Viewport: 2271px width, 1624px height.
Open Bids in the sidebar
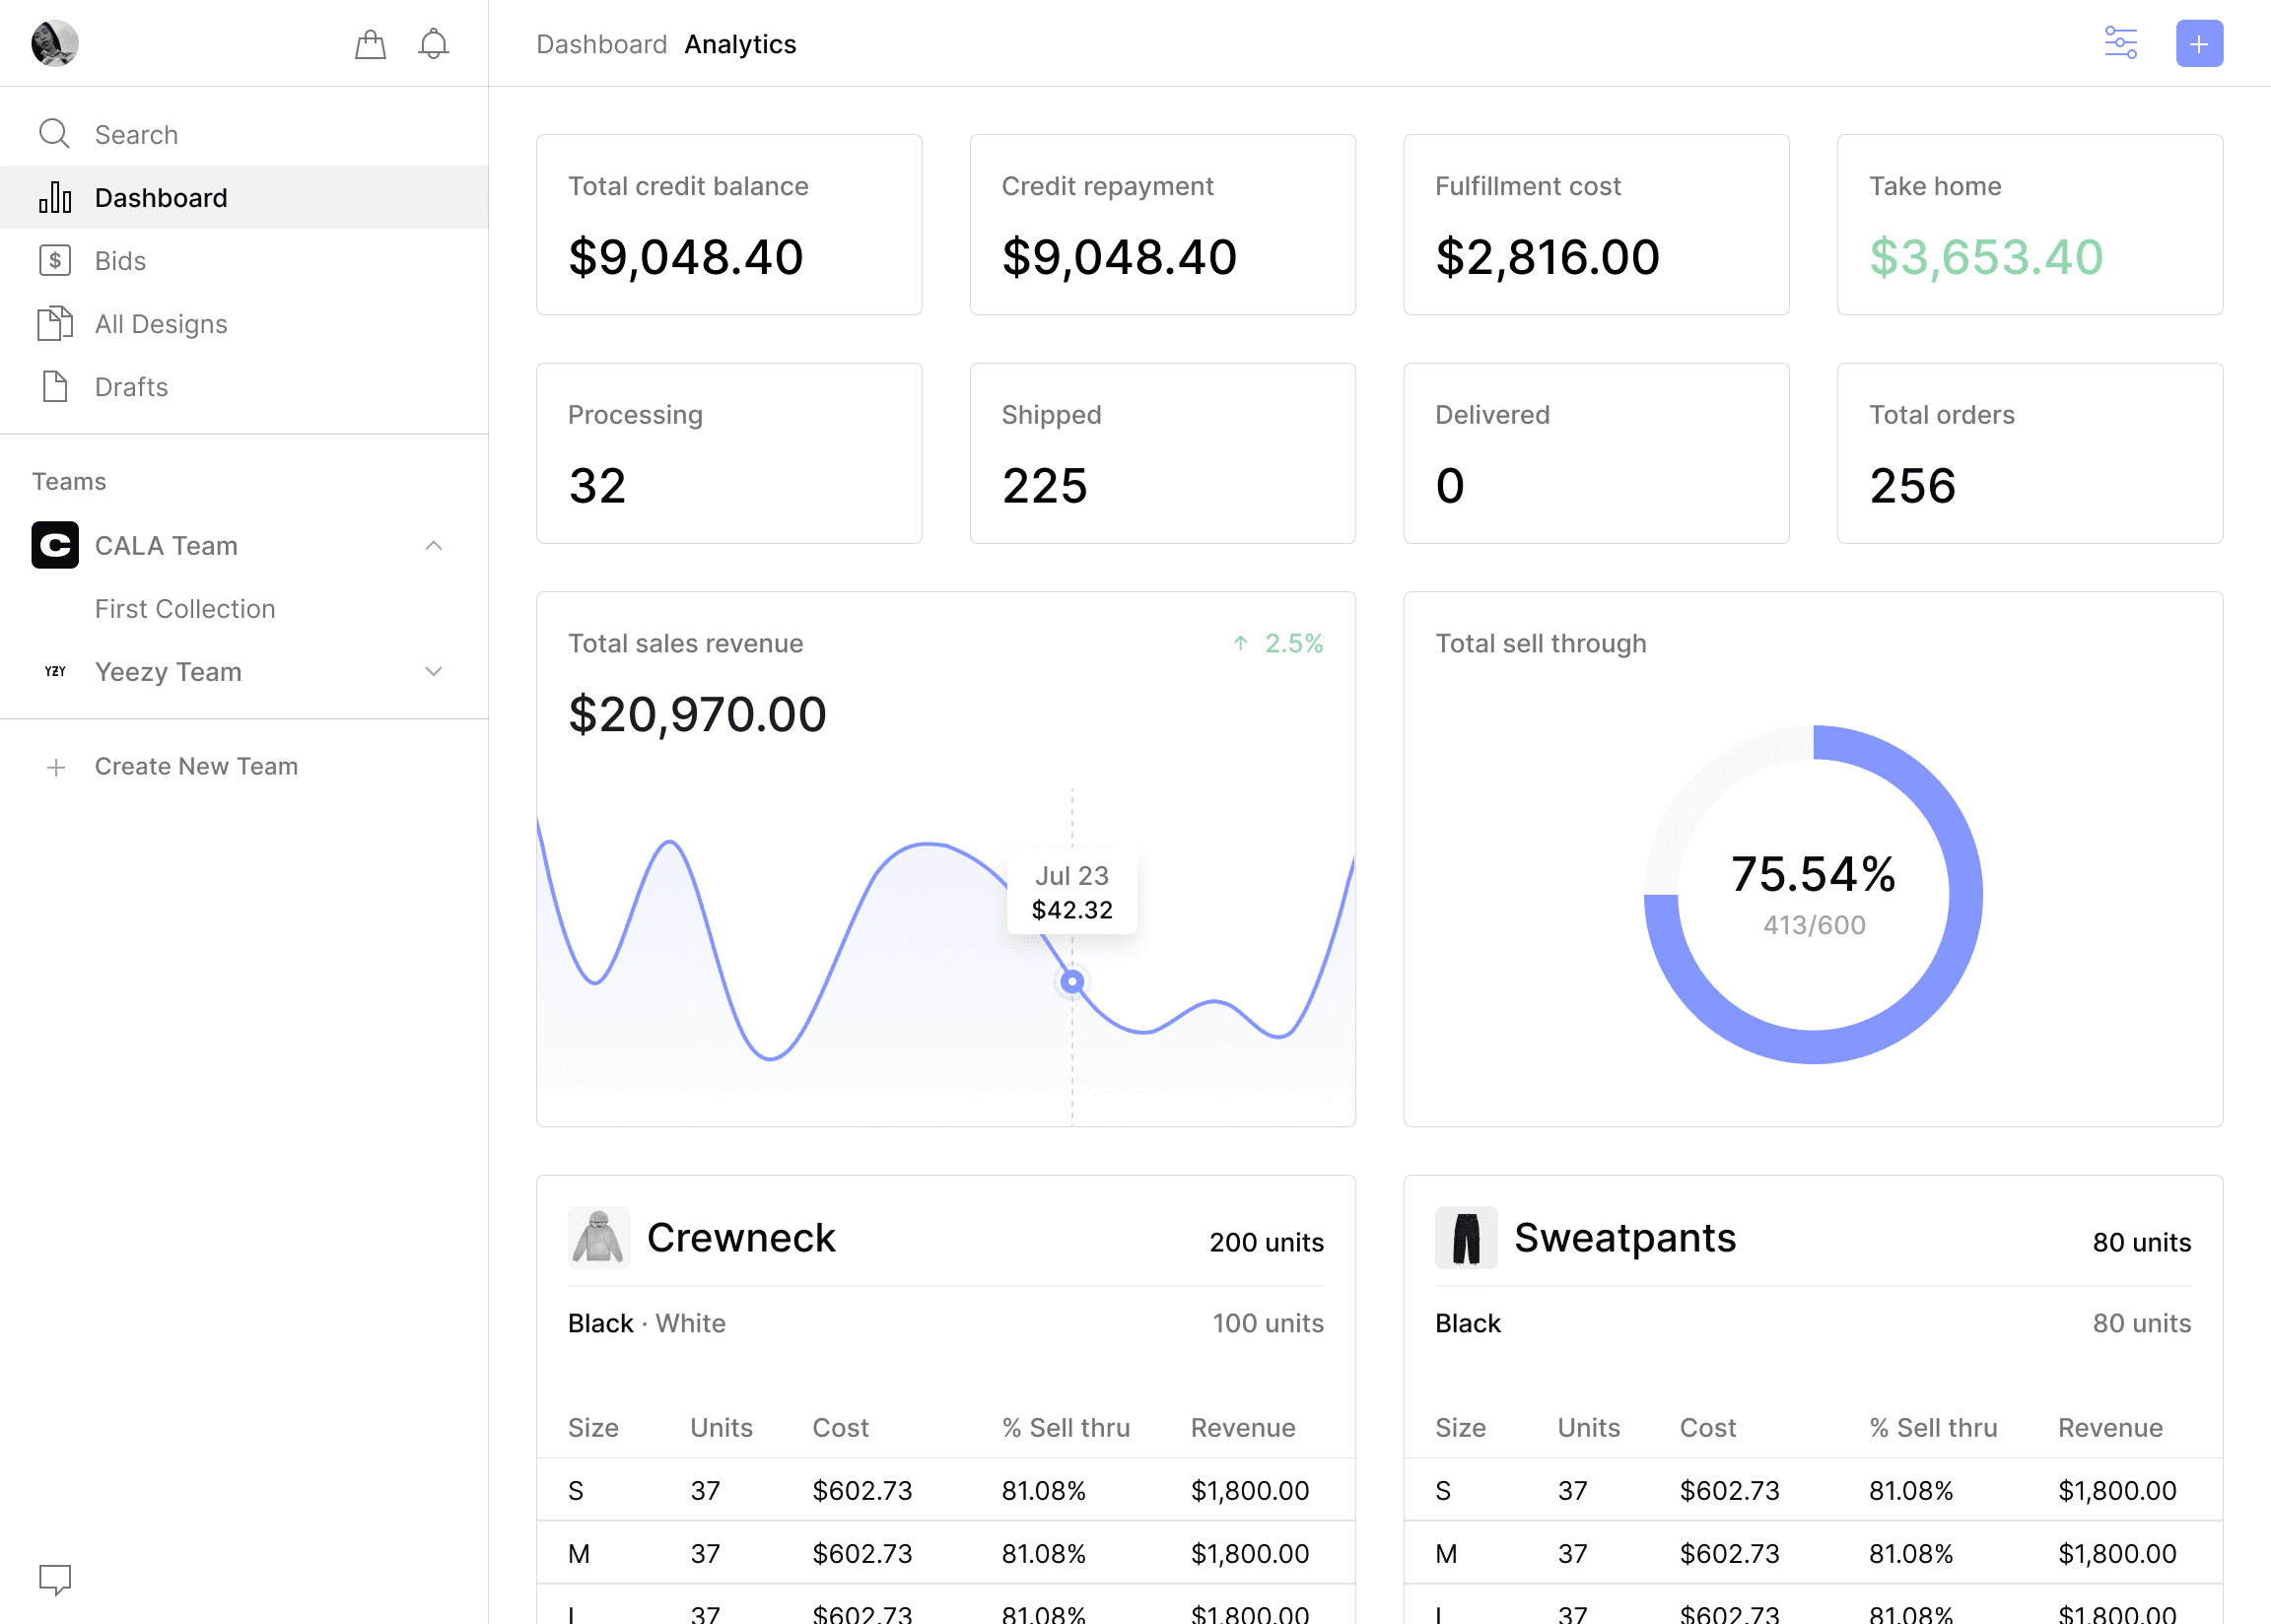pos(120,261)
